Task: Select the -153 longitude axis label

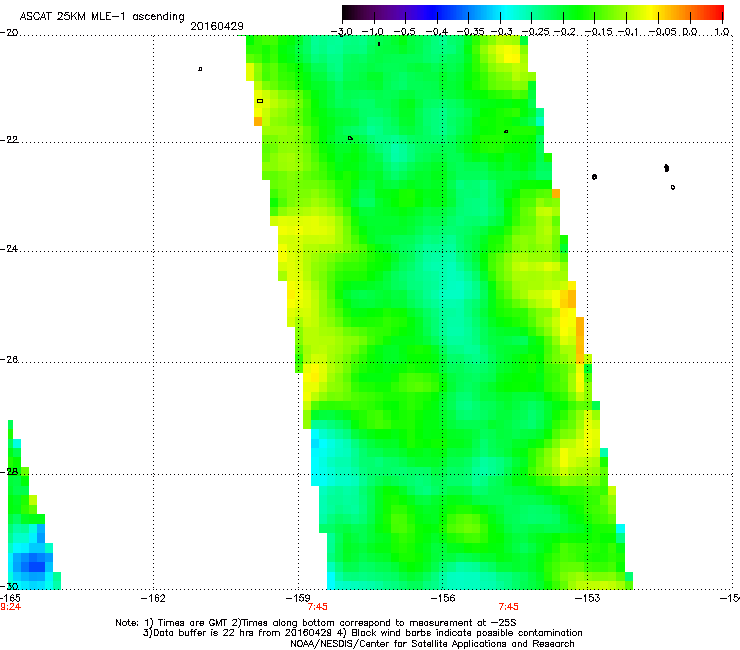Action: coord(588,599)
